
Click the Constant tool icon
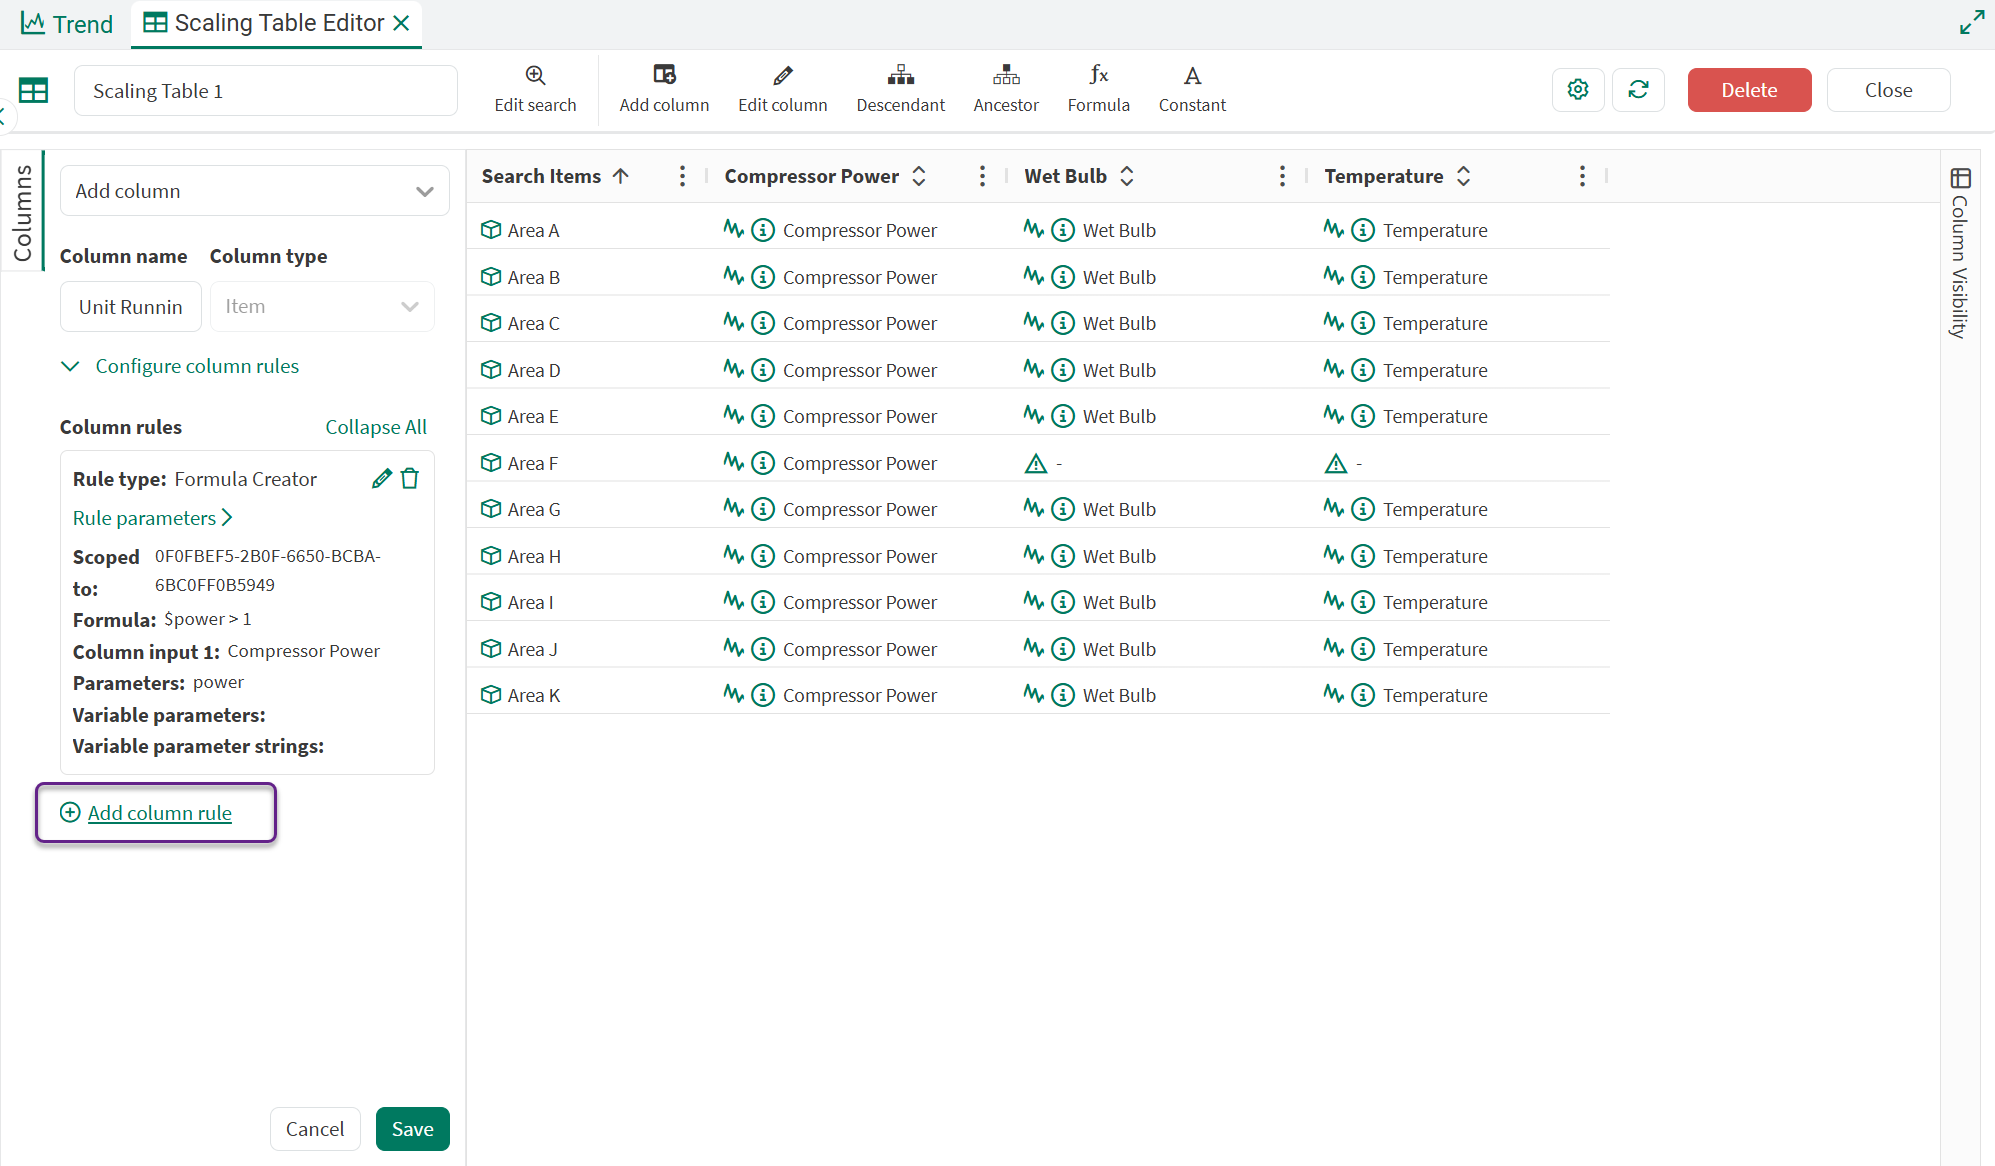click(1192, 75)
